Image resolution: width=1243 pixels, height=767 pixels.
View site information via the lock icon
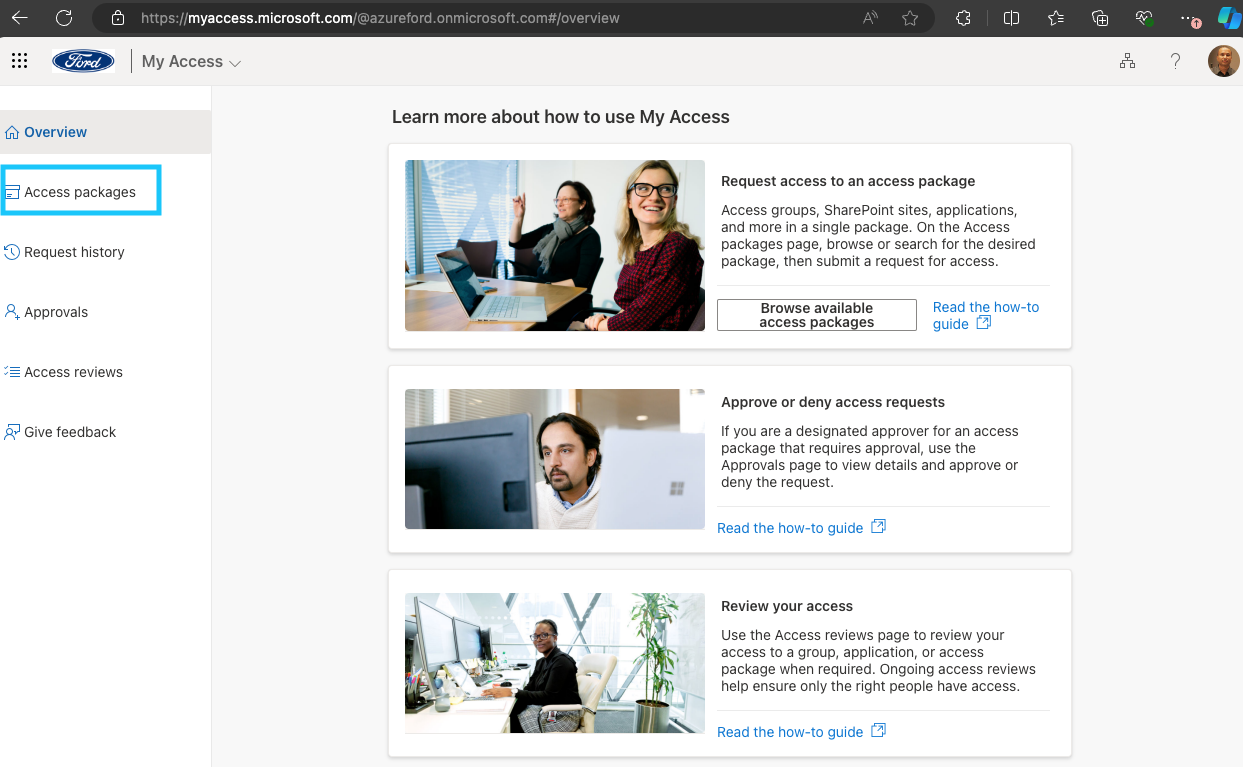click(x=118, y=18)
